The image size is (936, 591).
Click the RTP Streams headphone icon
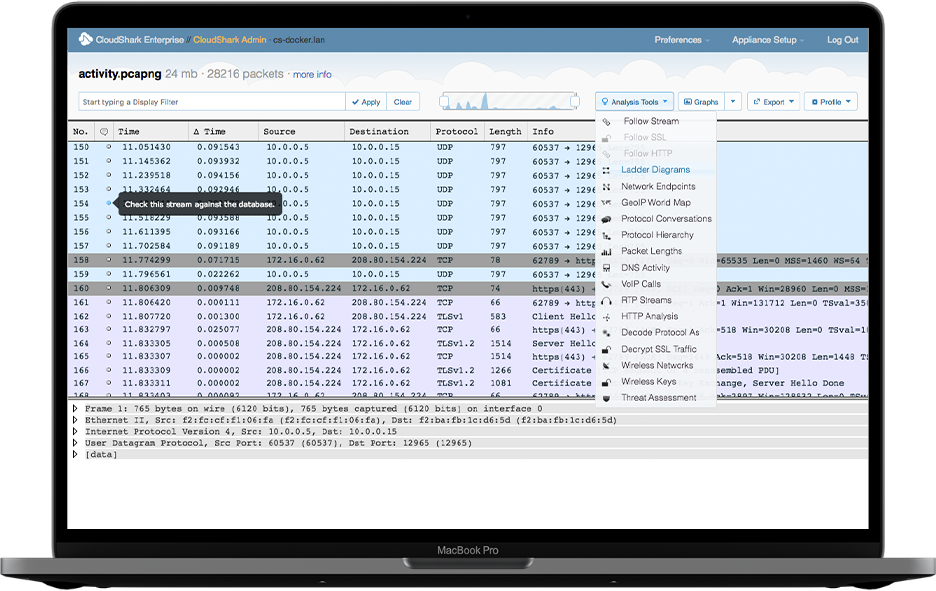coord(606,301)
